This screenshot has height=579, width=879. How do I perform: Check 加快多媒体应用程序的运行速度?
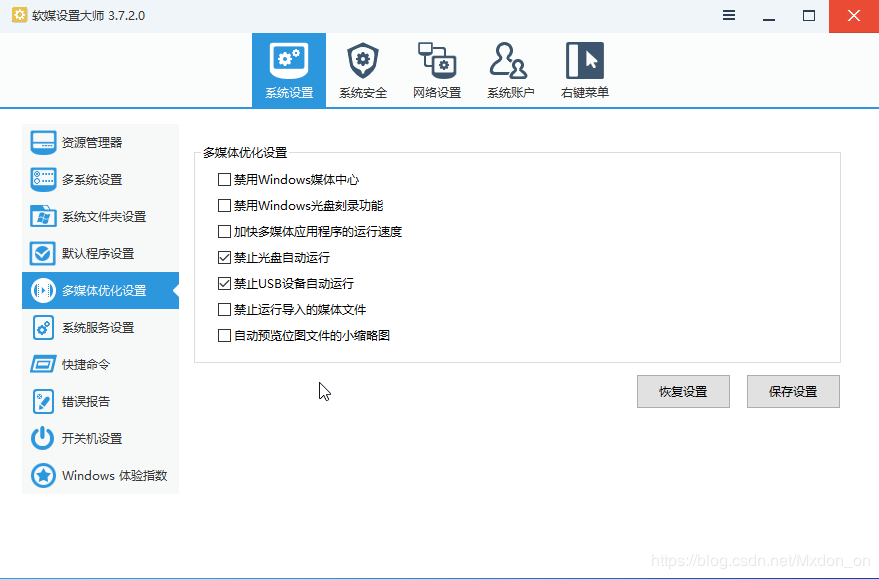point(225,231)
